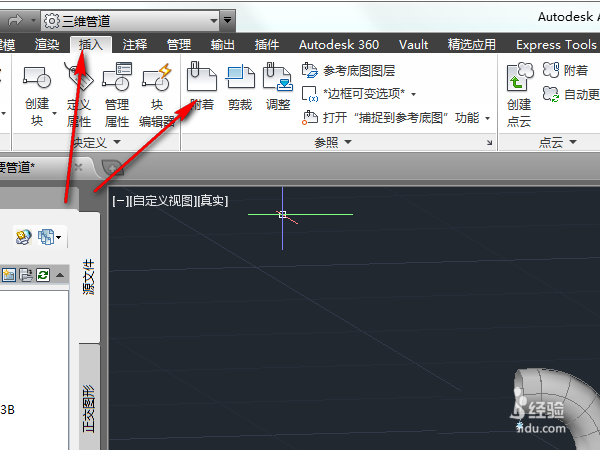Expand the 创建块 dropdown arrow
The height and width of the screenshot is (450, 600).
[x=54, y=113]
